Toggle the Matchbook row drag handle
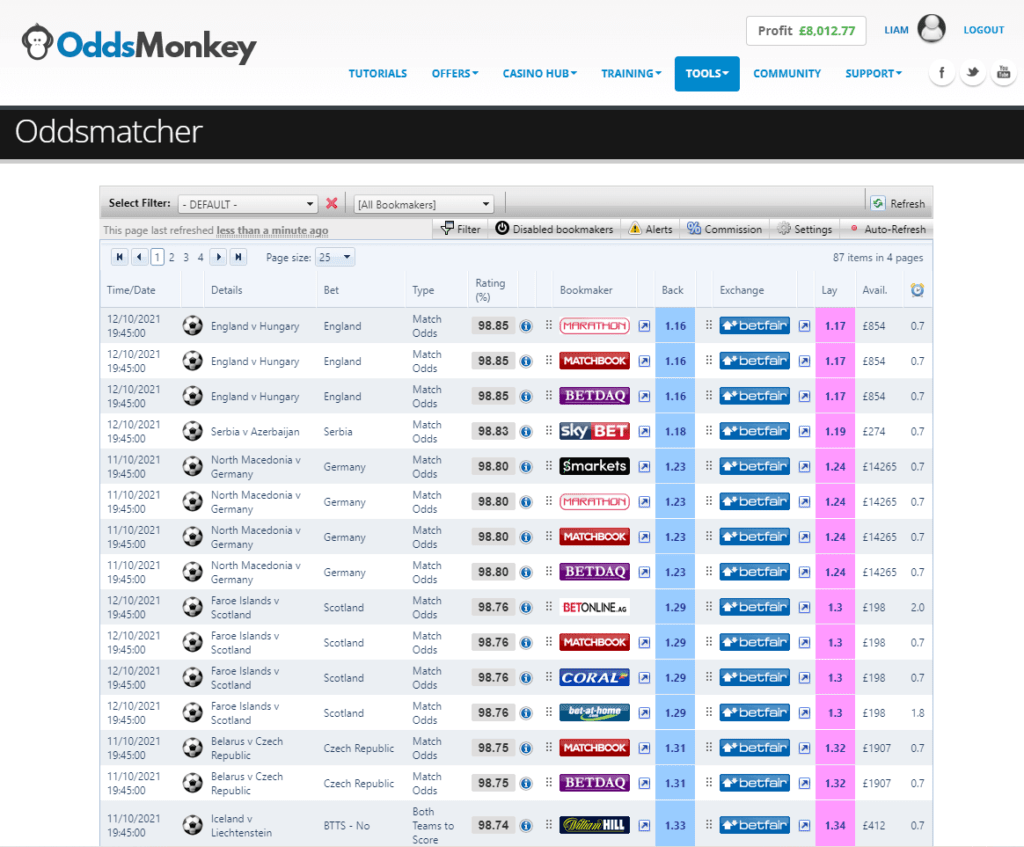1024x847 pixels. pyautogui.click(x=551, y=361)
